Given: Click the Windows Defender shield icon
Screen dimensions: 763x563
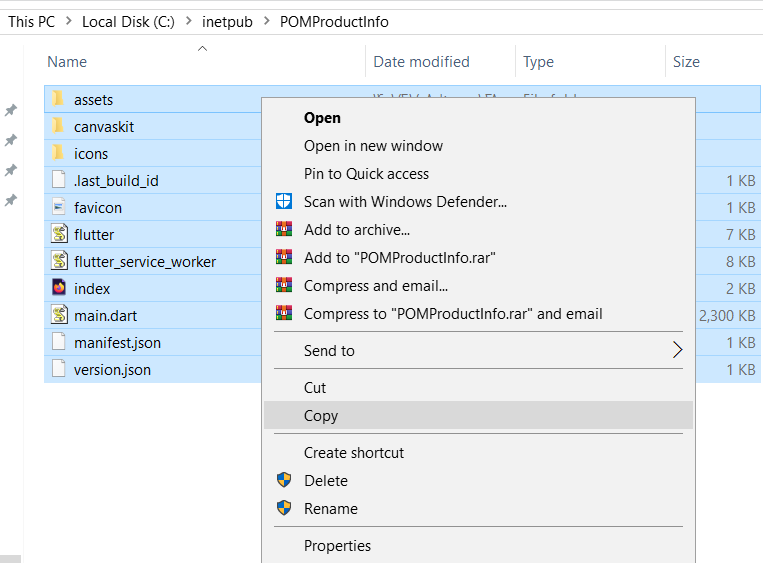Looking at the screenshot, I should pos(284,201).
